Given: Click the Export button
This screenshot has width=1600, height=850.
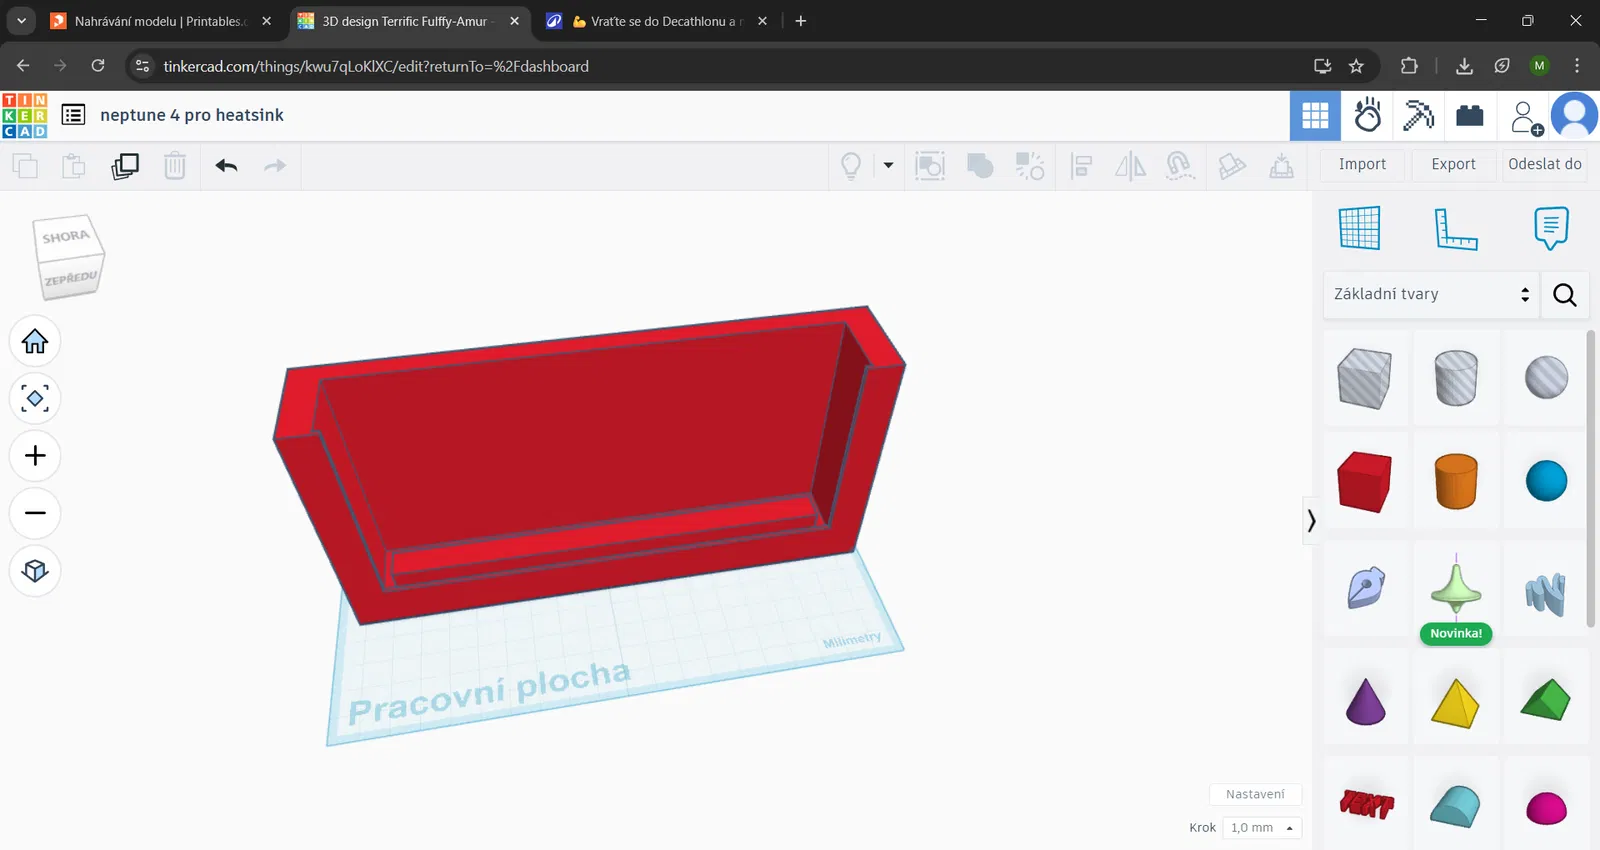Looking at the screenshot, I should point(1453,165).
